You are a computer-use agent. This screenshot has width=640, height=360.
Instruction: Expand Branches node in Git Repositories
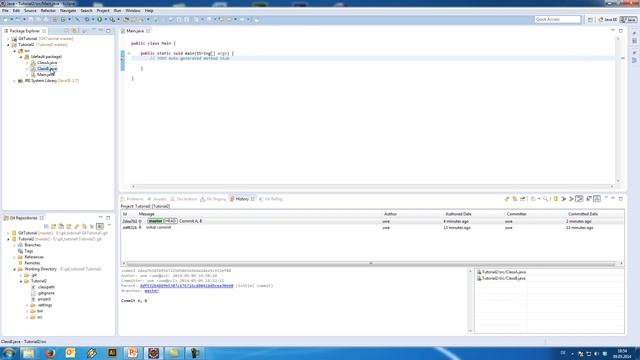click(x=14, y=245)
